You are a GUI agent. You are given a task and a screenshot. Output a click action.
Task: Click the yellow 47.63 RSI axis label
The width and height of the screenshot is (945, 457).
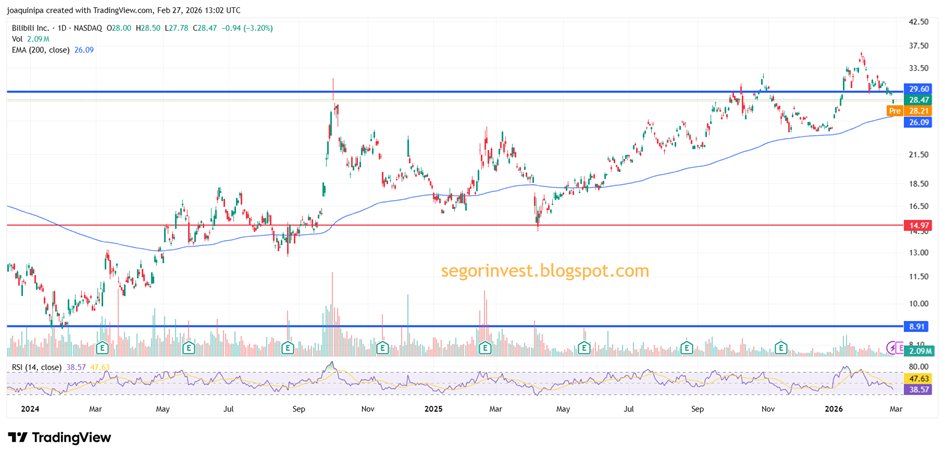[x=918, y=380]
